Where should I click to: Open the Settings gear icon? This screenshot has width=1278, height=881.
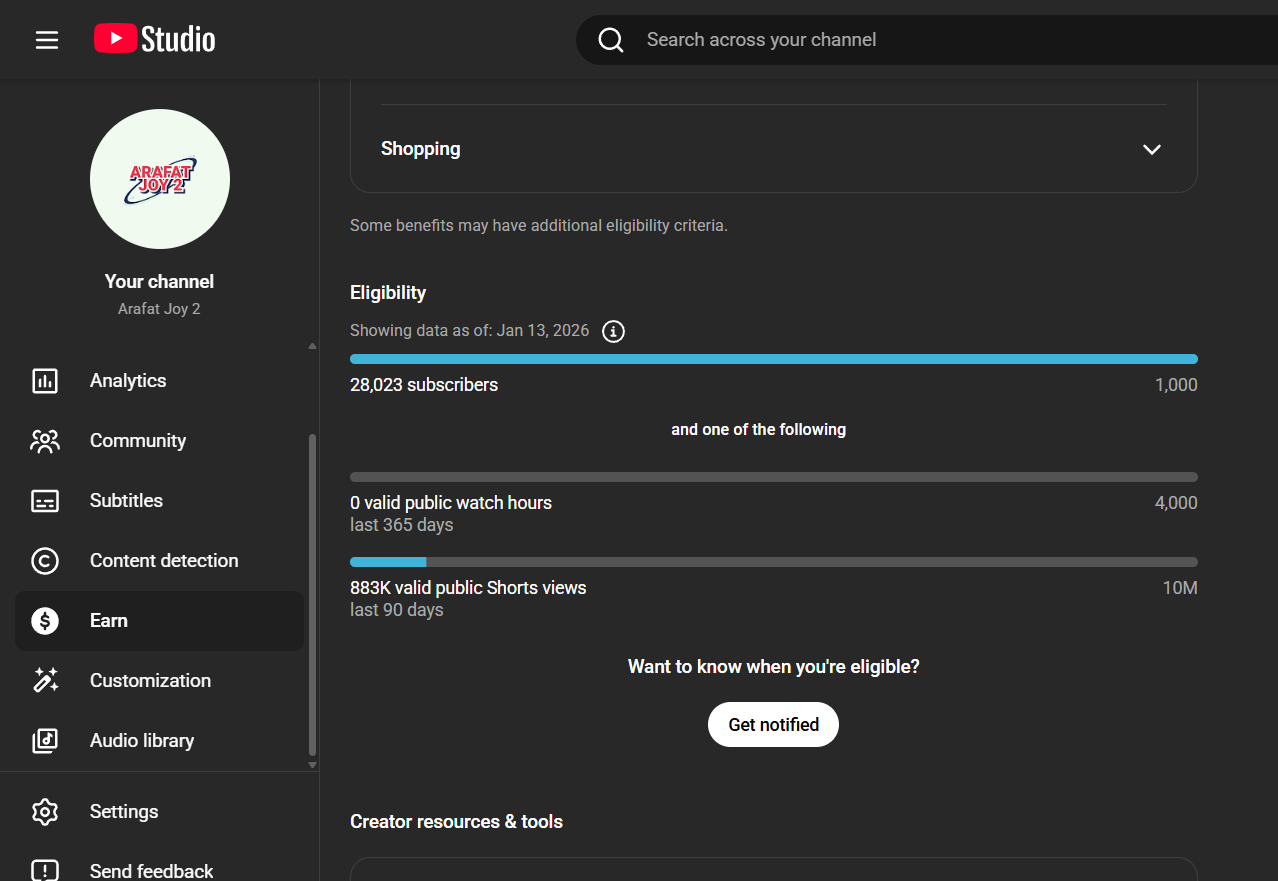coord(45,812)
